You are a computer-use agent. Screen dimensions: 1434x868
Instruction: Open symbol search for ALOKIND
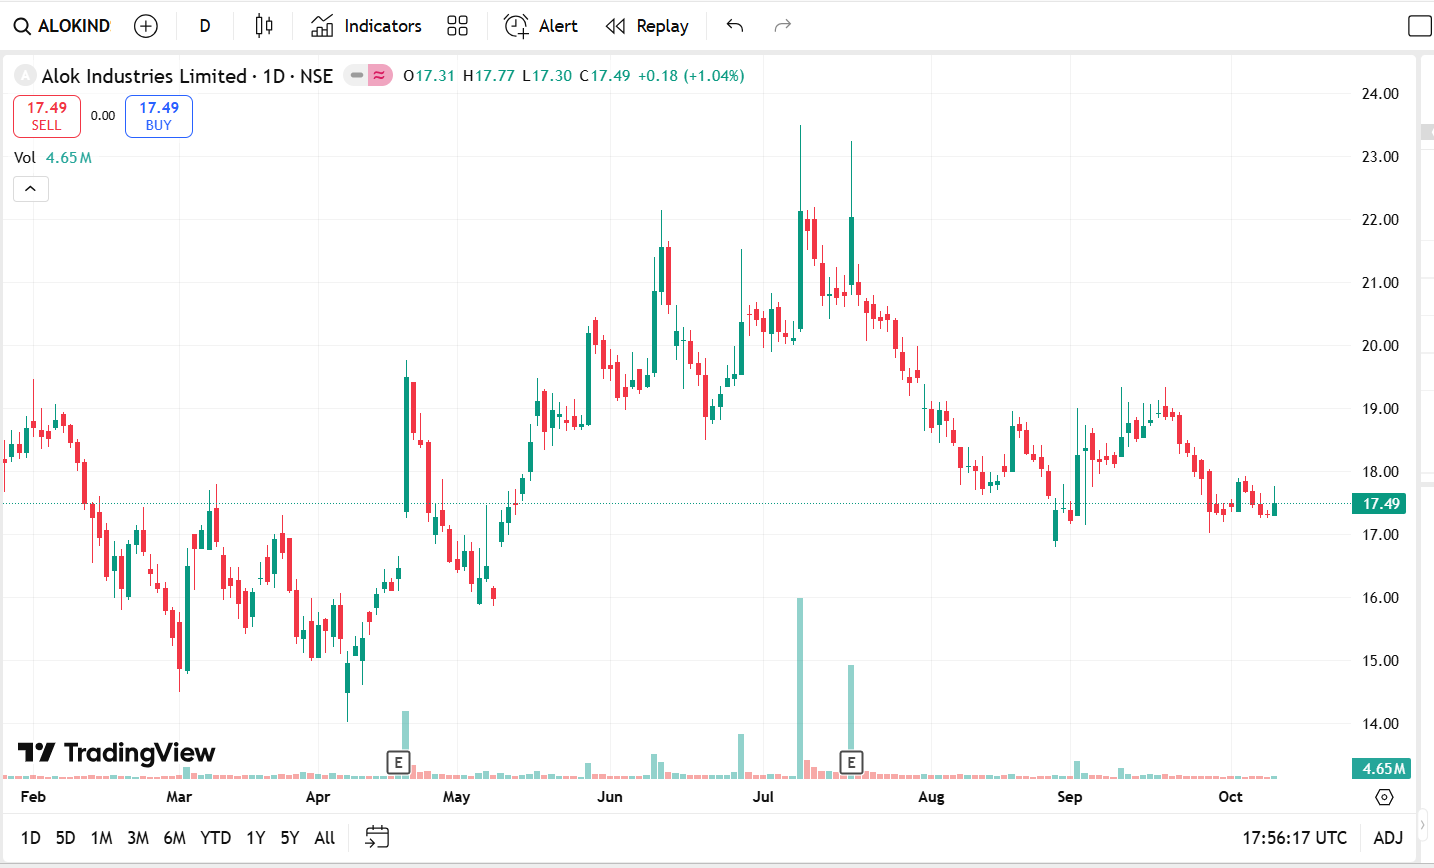tap(62, 26)
